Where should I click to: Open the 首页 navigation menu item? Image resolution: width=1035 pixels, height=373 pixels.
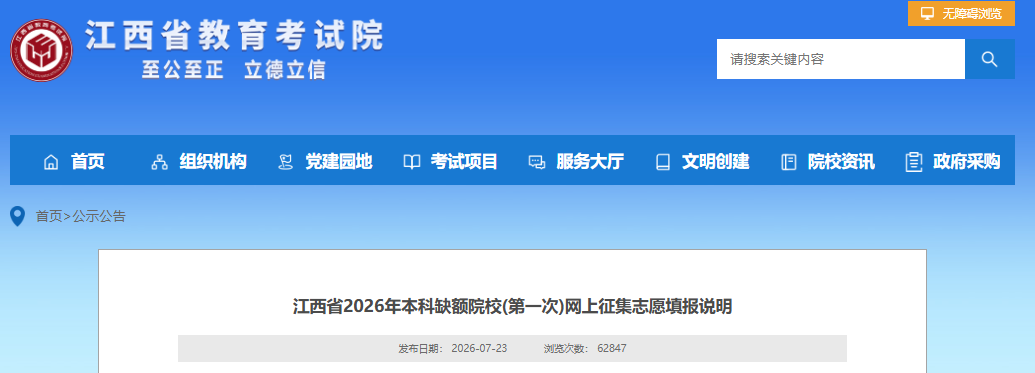[88, 161]
